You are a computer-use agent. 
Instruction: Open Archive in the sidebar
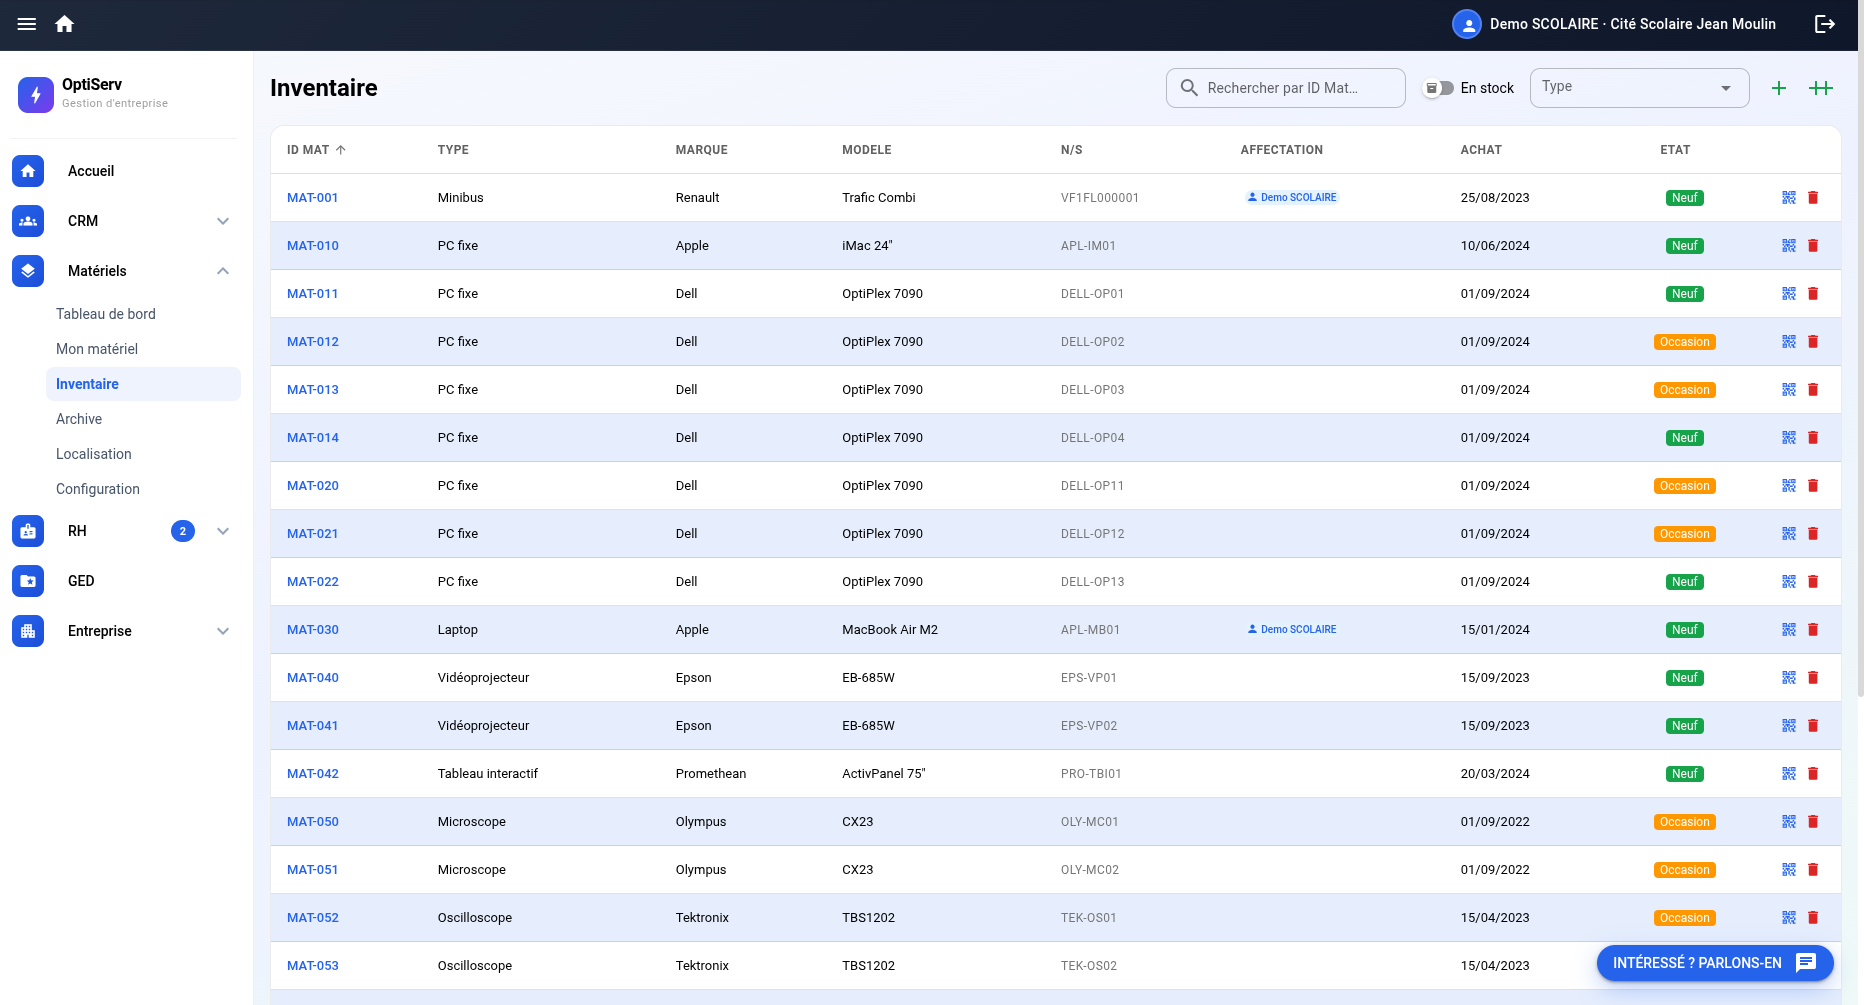coord(79,419)
